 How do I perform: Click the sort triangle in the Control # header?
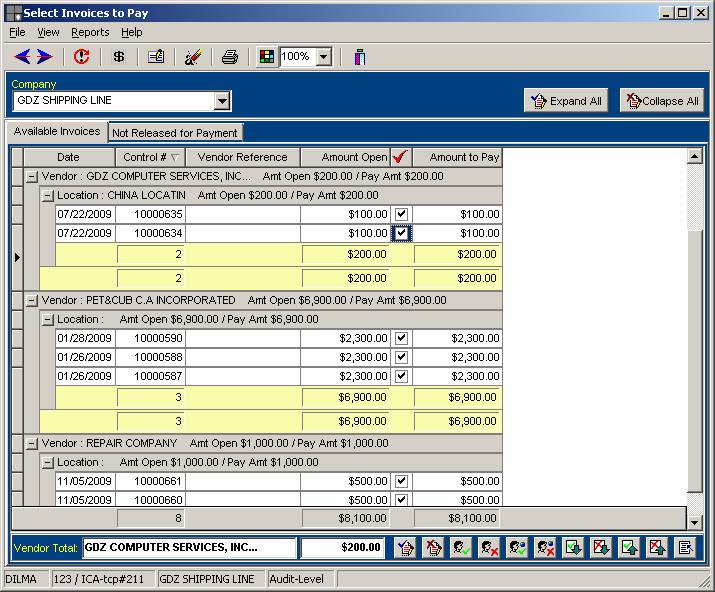click(x=175, y=158)
